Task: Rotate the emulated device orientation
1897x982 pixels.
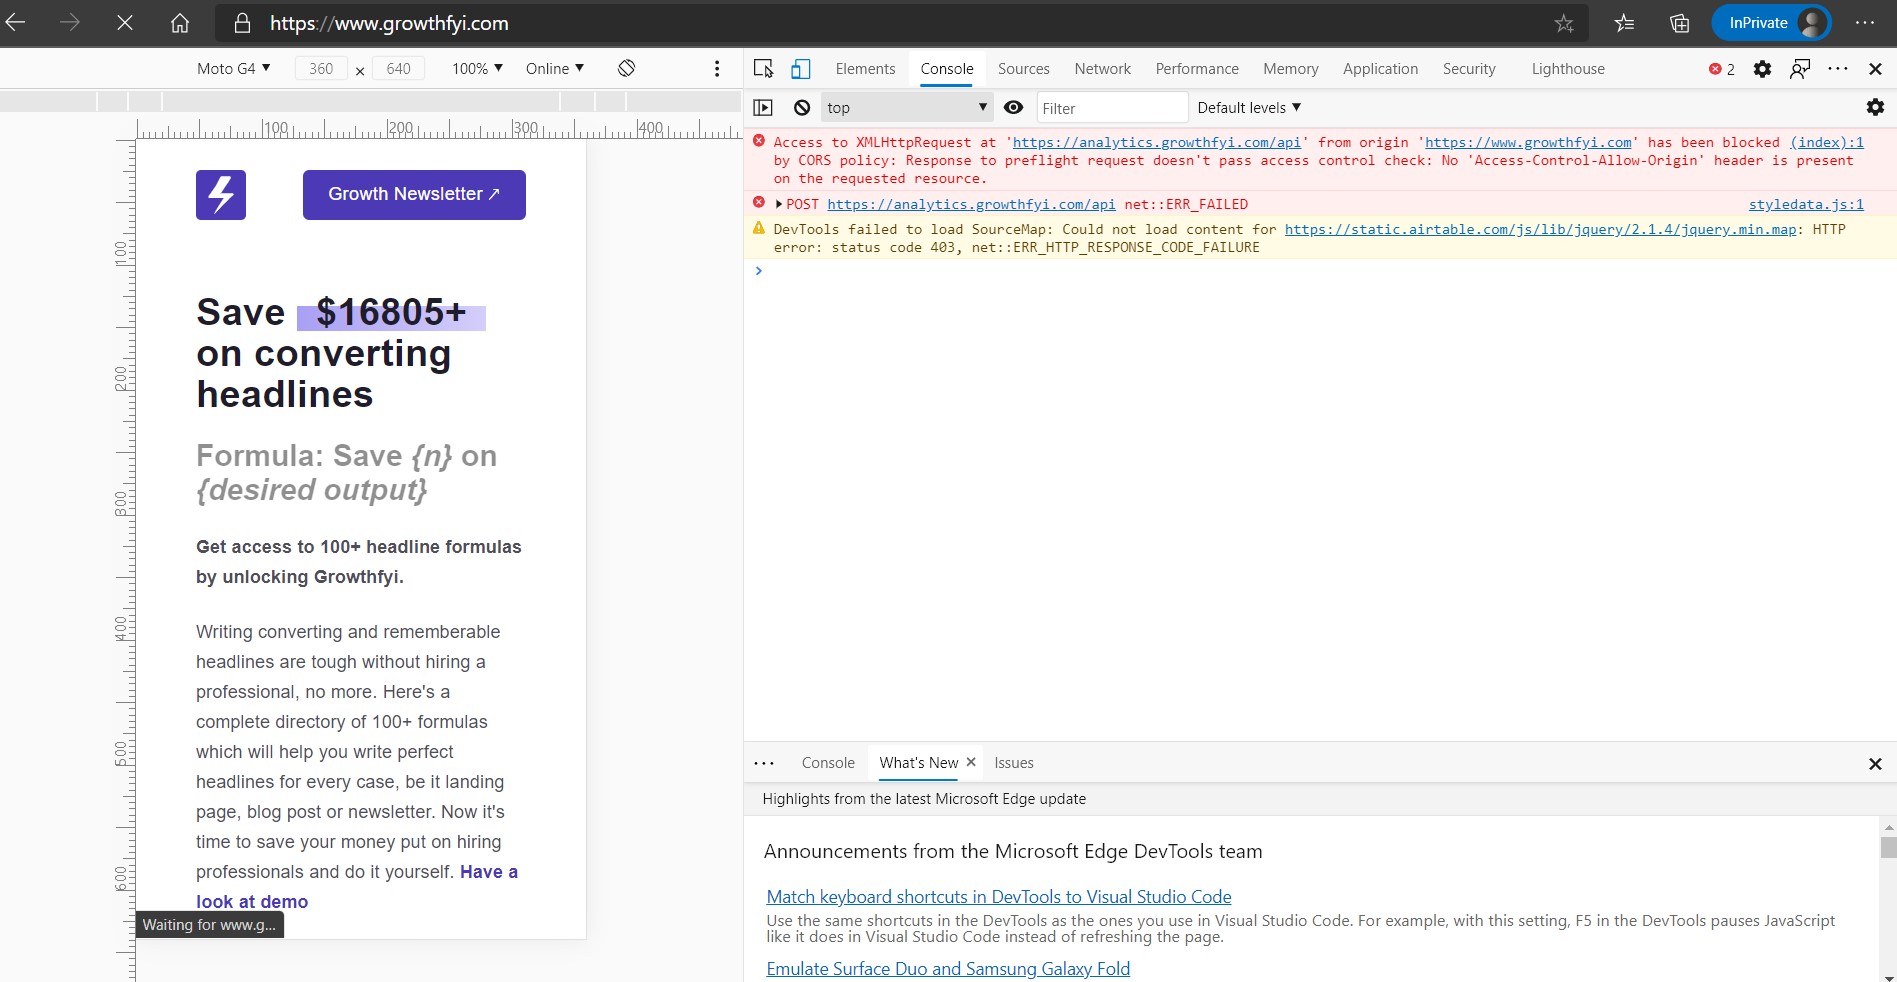Action: (626, 68)
